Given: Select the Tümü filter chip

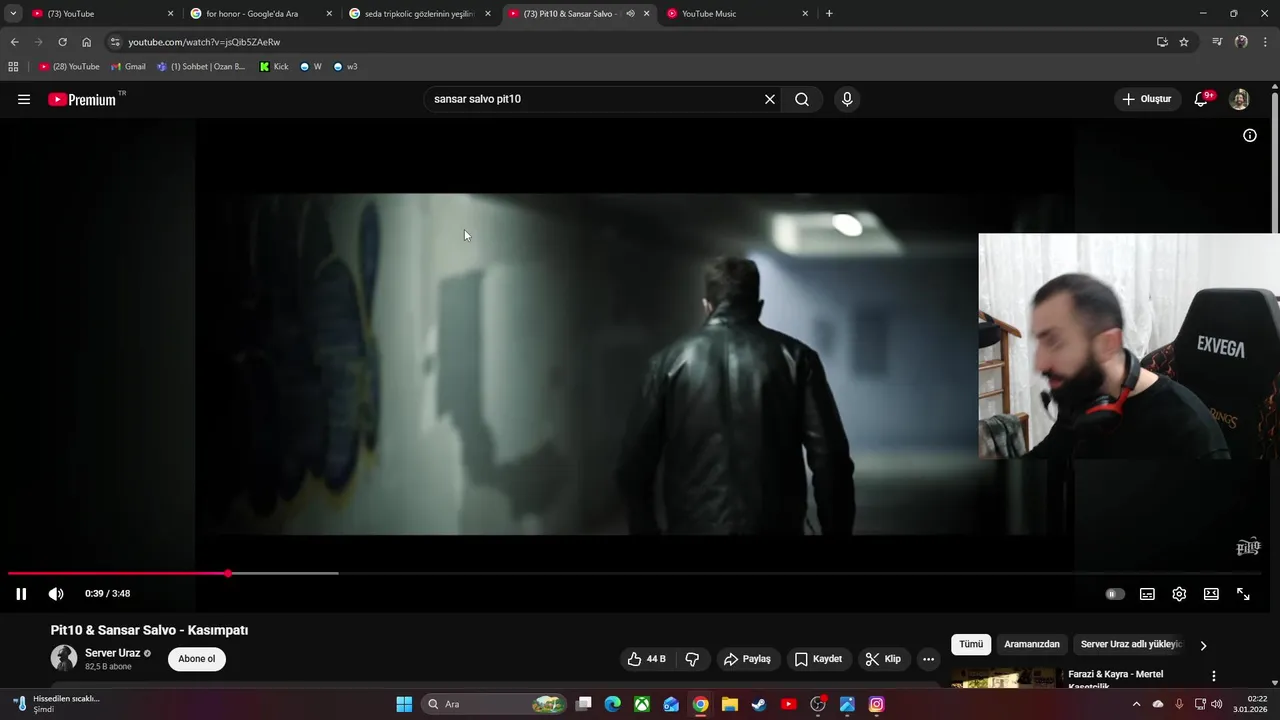Looking at the screenshot, I should point(971,644).
